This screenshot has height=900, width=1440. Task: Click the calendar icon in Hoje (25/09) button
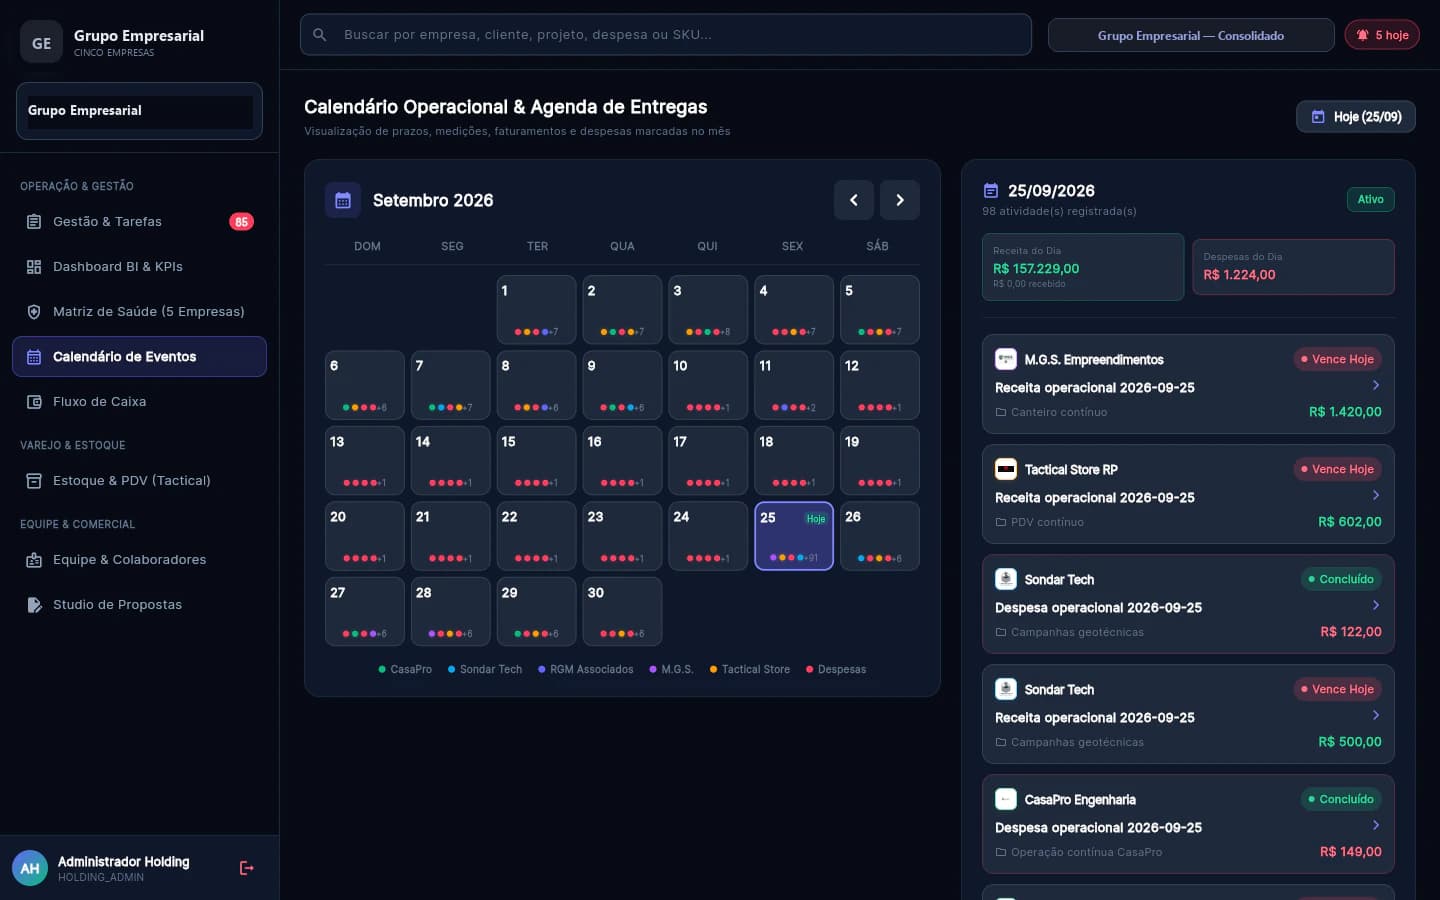point(1318,117)
